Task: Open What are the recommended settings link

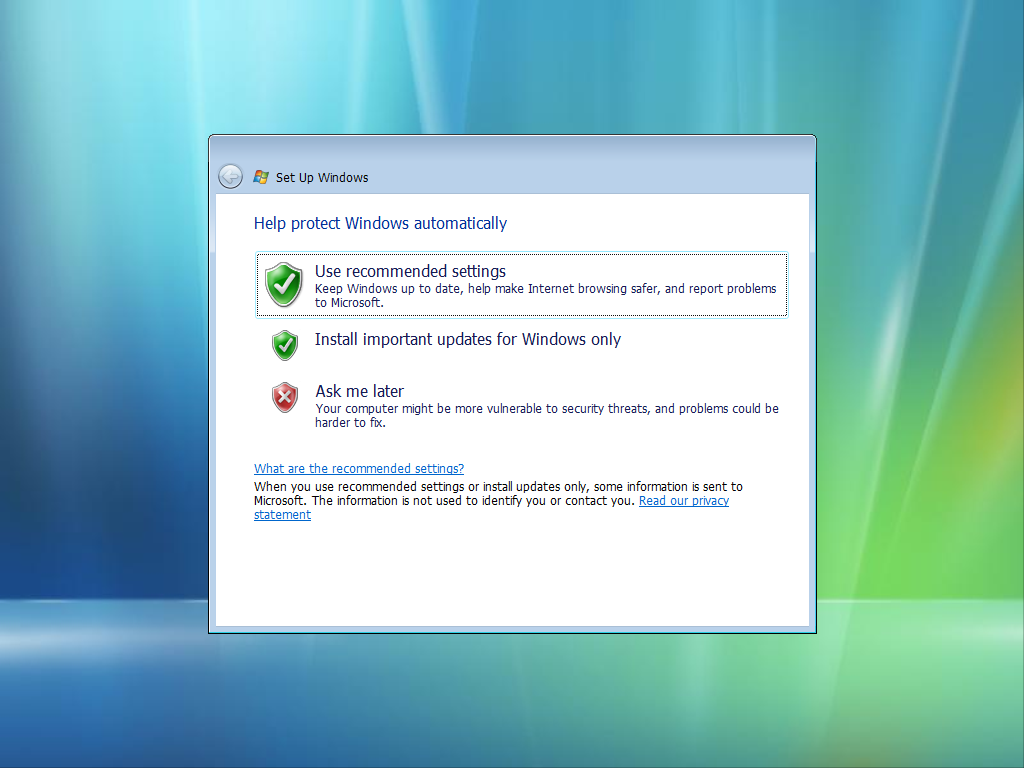Action: (359, 468)
